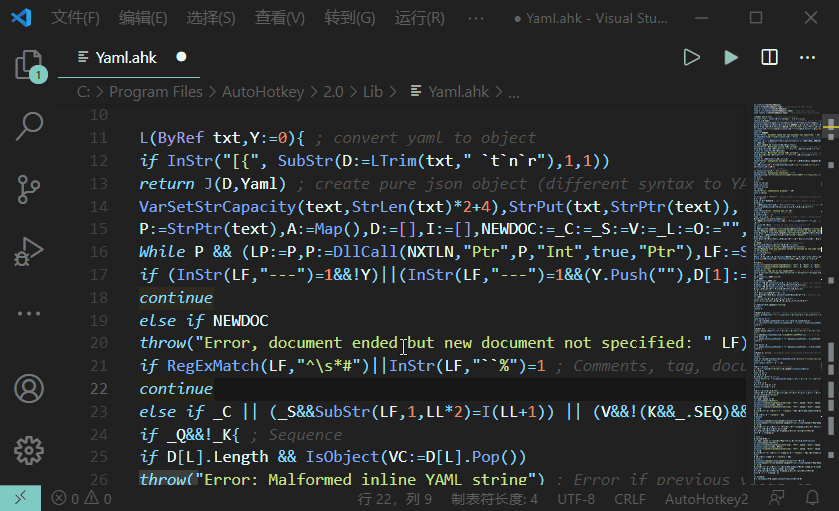Image resolution: width=839 pixels, height=511 pixels.
Task: Open the 编辑(E) menu
Action: (x=143, y=18)
